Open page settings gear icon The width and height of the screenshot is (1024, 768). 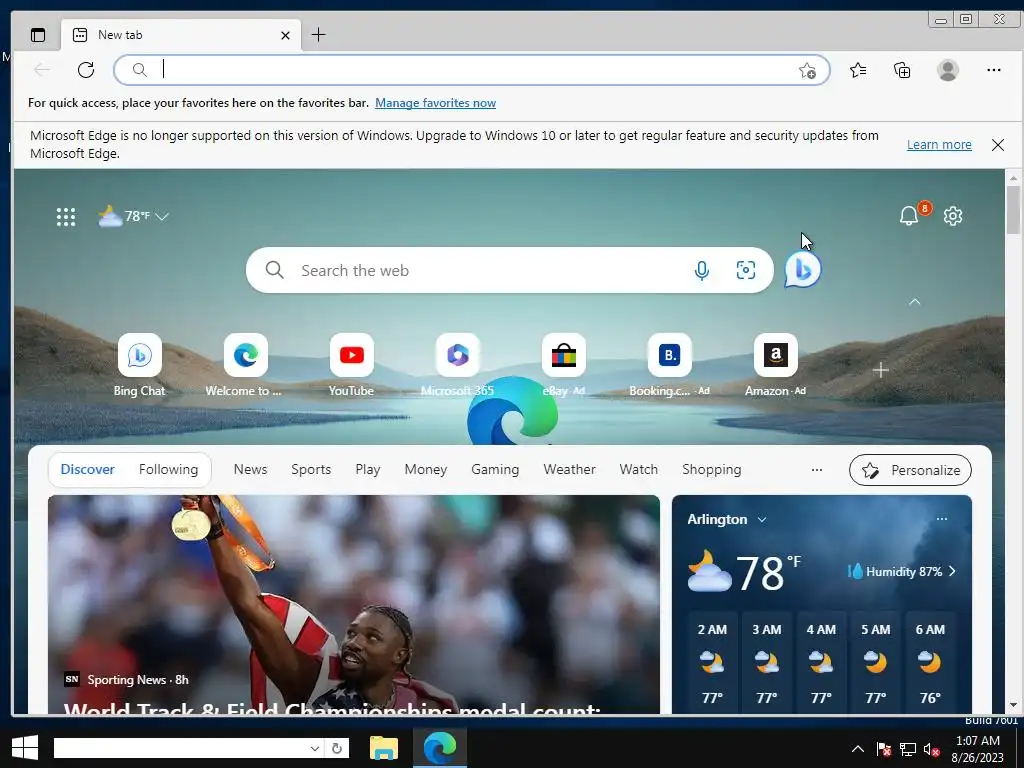(x=953, y=216)
